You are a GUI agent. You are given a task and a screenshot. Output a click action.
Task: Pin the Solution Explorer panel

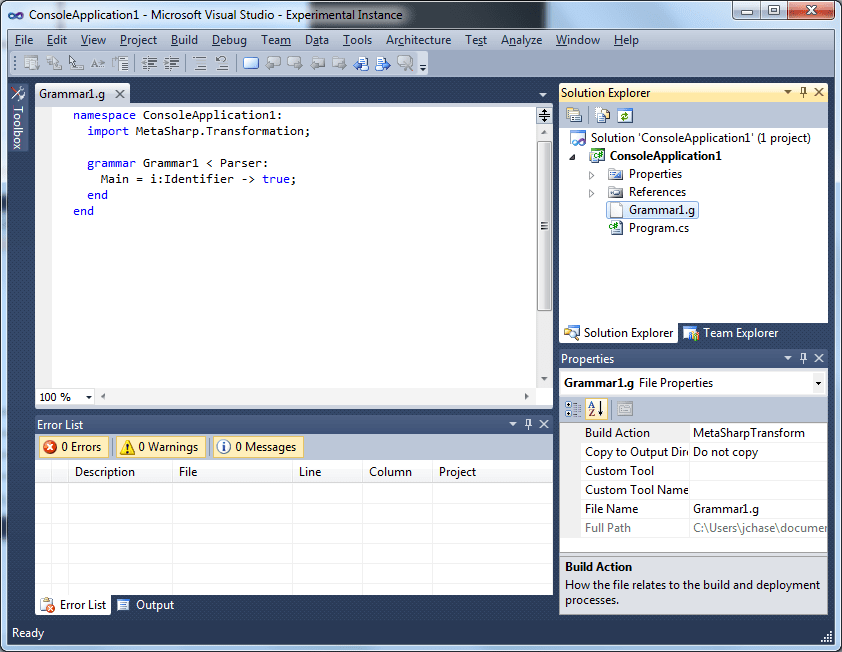(803, 92)
